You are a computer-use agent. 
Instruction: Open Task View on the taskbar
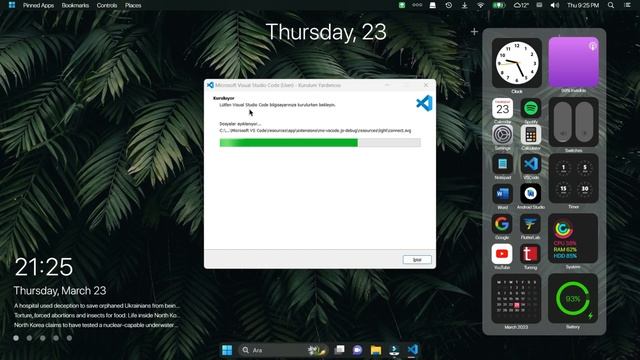339,350
